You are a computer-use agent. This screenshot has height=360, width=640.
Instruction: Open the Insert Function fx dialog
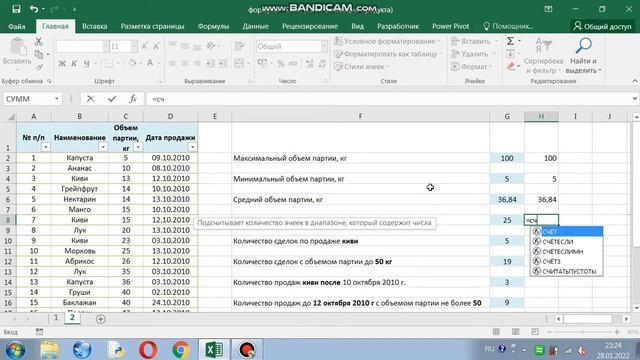pos(133,99)
